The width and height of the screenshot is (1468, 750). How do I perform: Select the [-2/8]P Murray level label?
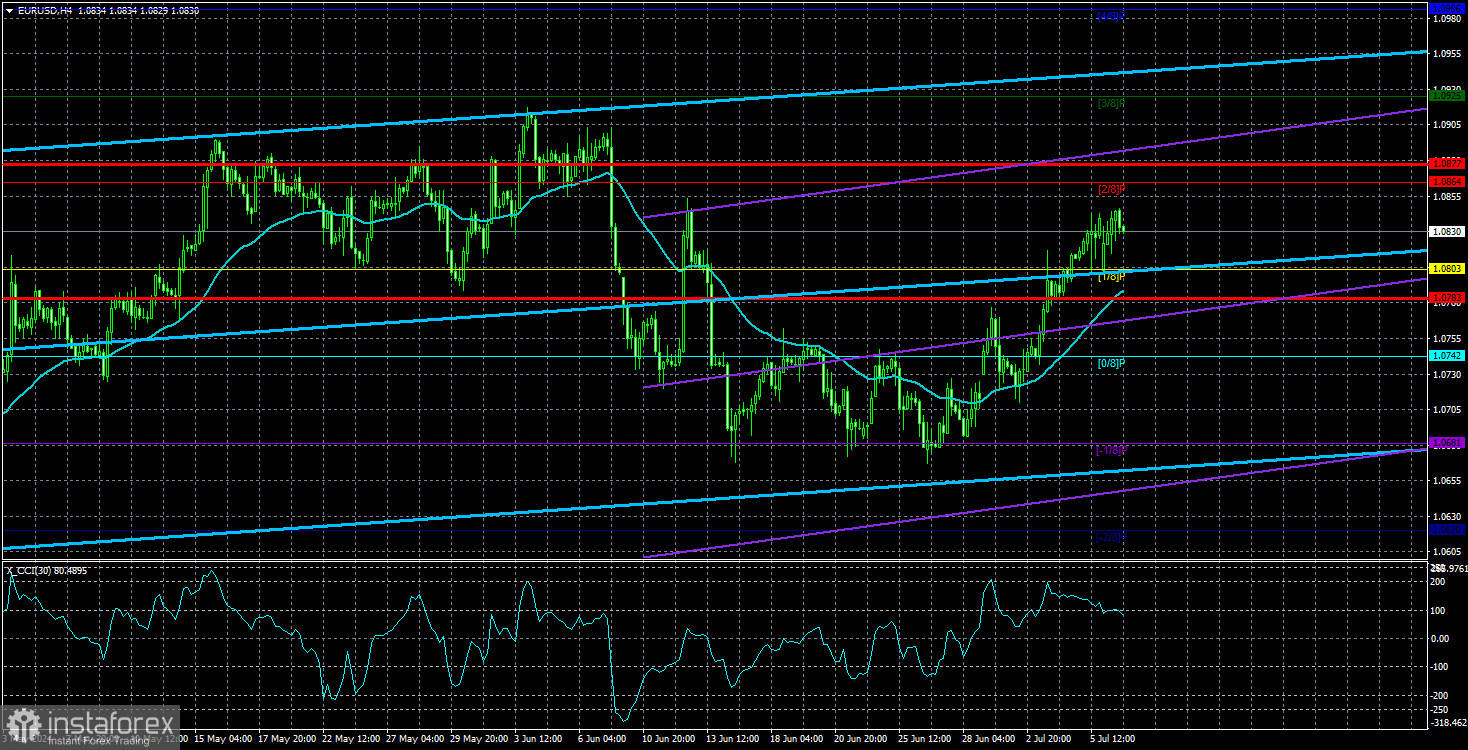click(x=1112, y=537)
